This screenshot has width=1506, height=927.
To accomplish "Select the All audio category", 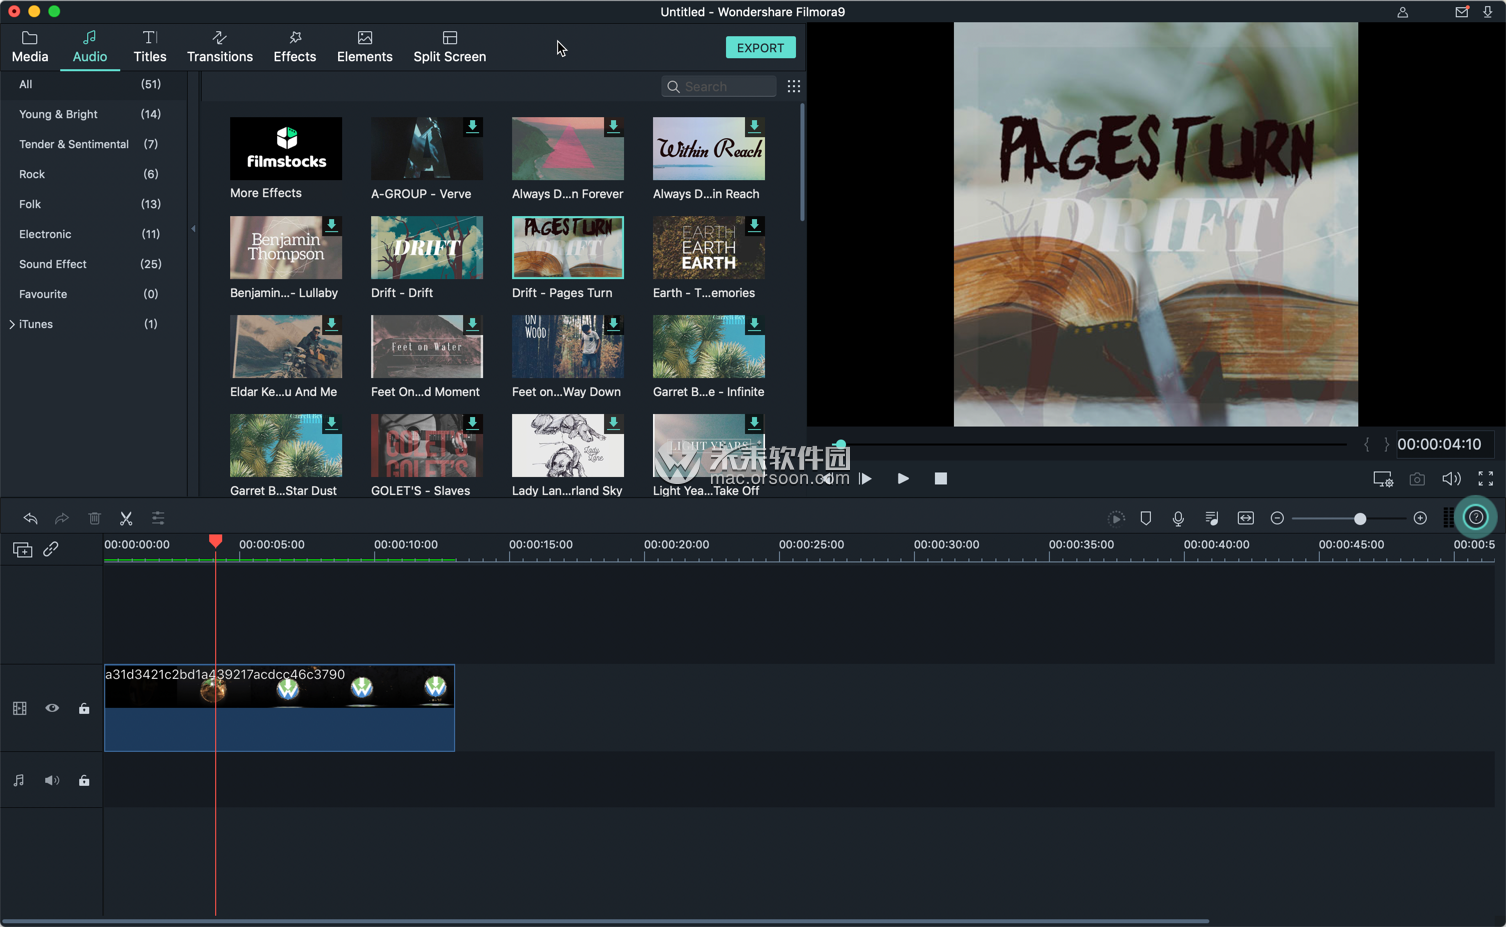I will 94,84.
